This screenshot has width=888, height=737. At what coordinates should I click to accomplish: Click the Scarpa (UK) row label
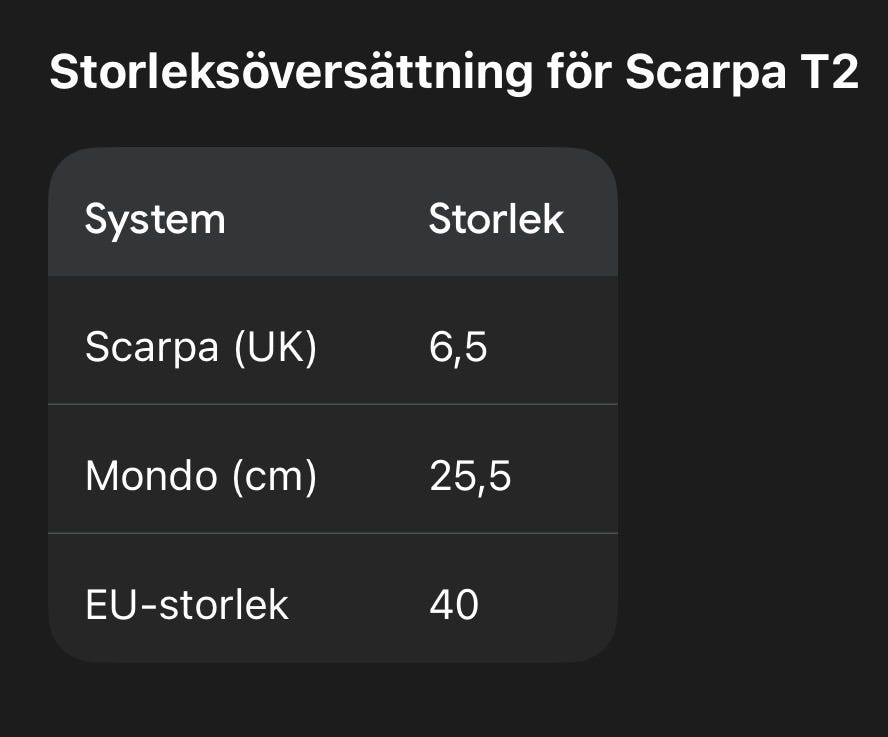200,348
